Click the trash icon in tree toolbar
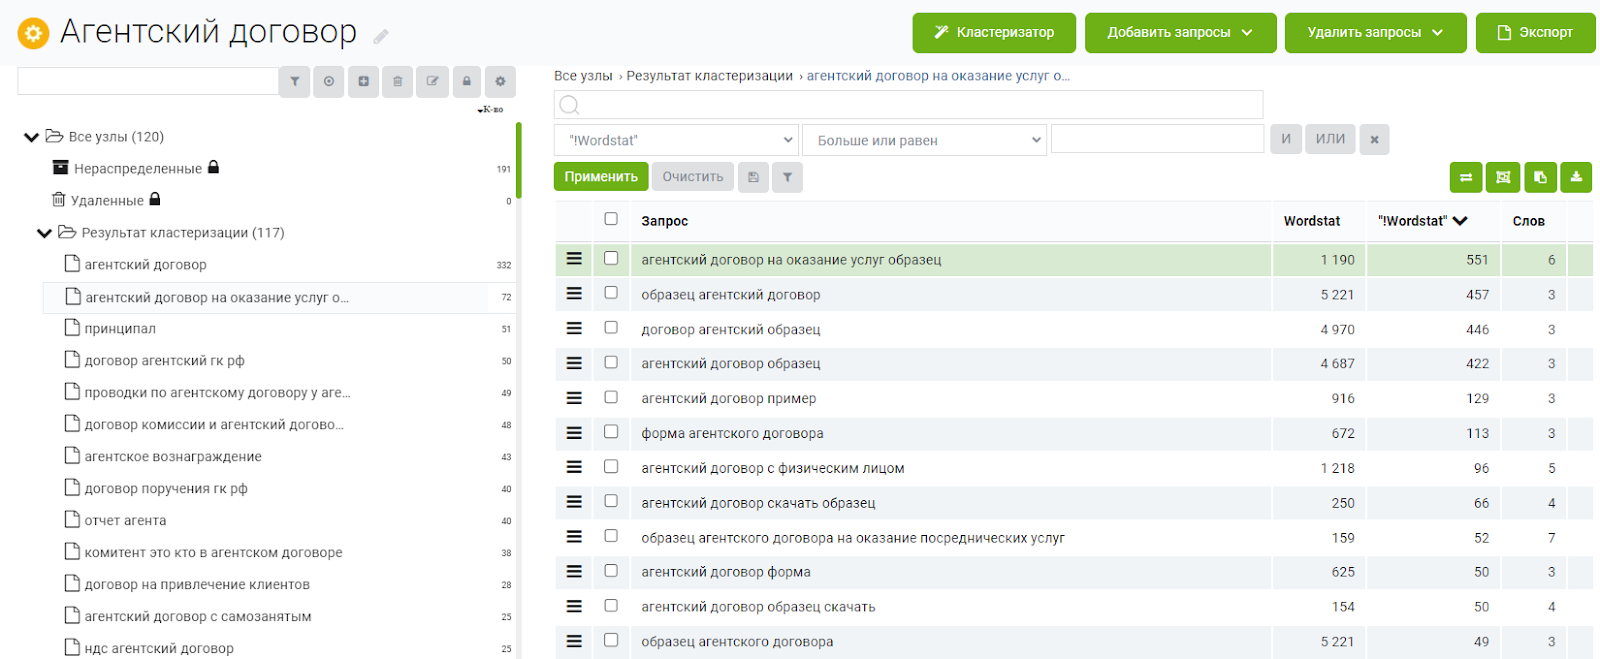This screenshot has width=1600, height=659. click(x=398, y=82)
